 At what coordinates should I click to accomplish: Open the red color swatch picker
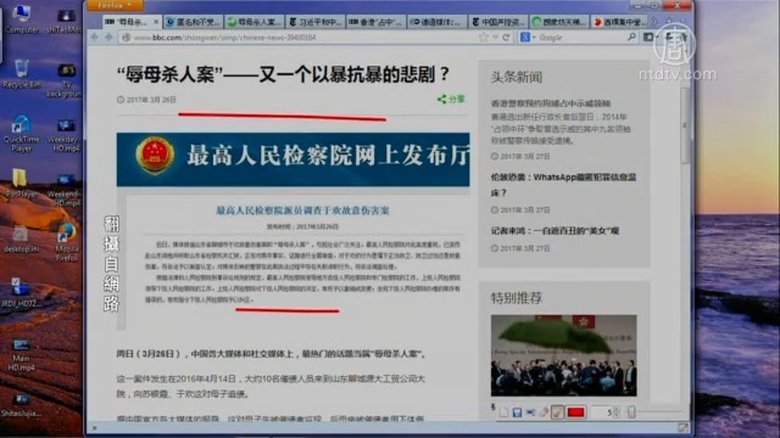[577, 412]
